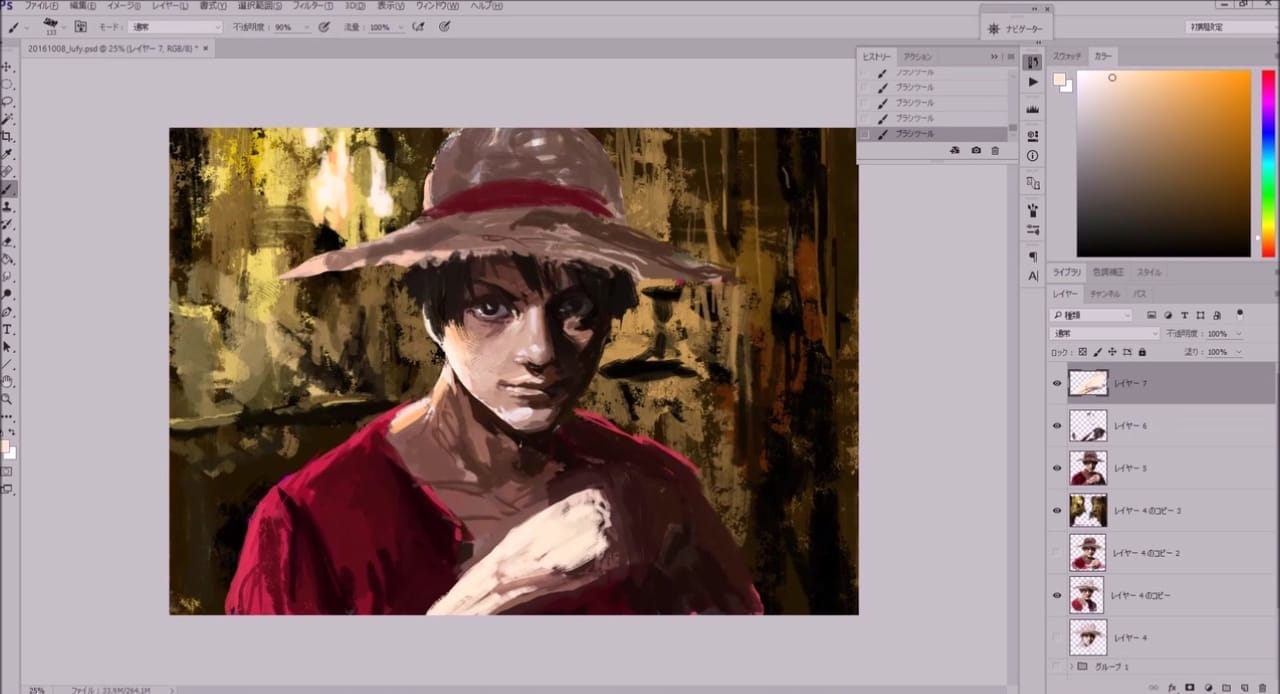The width and height of the screenshot is (1280, 694).
Task: Click inside the color picker gradient field
Action: pyautogui.click(x=1163, y=163)
